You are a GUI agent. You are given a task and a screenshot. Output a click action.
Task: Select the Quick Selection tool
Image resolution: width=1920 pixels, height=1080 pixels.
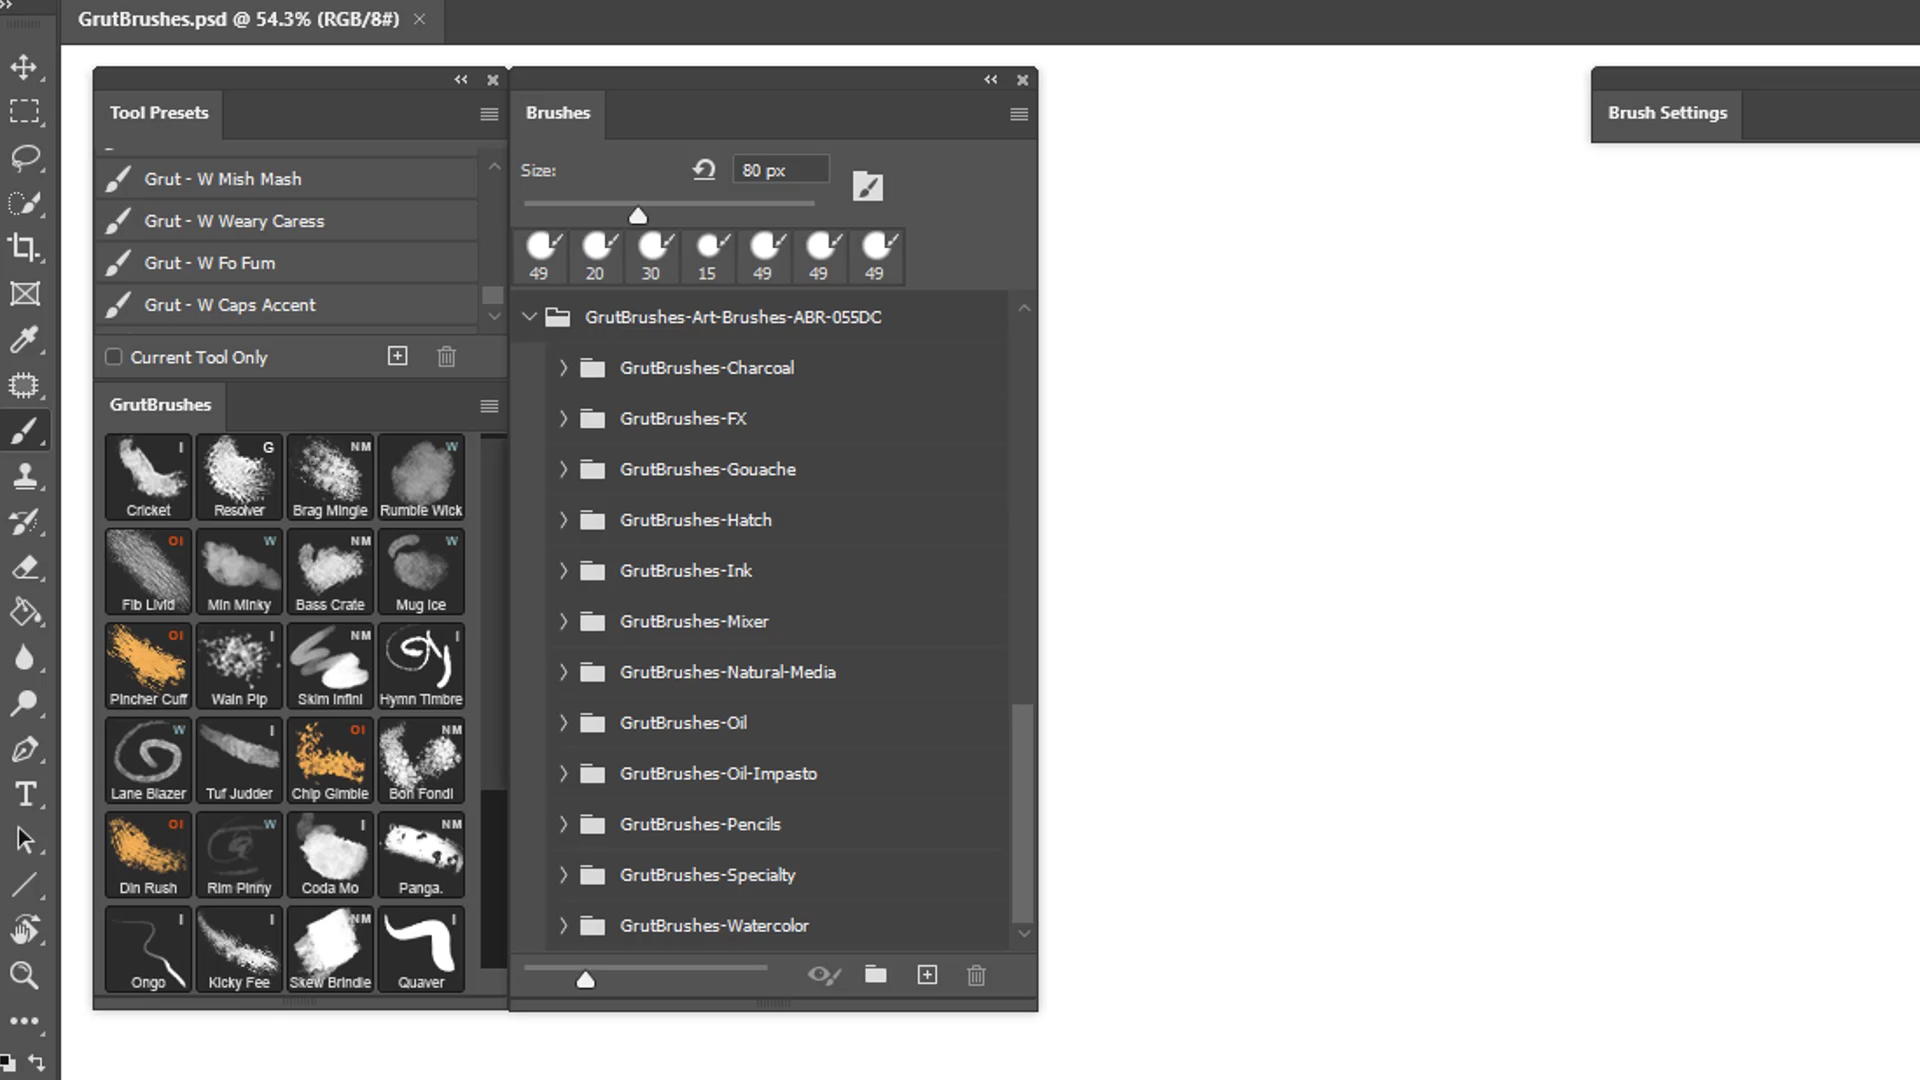[24, 203]
